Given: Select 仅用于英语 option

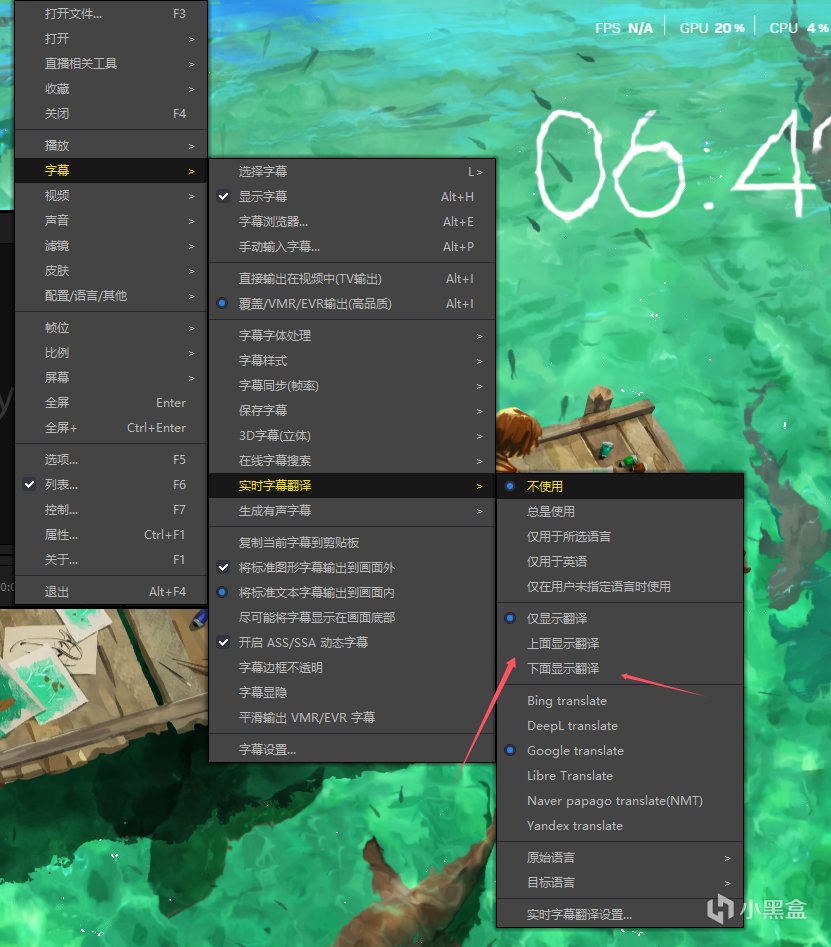Looking at the screenshot, I should 620,562.
